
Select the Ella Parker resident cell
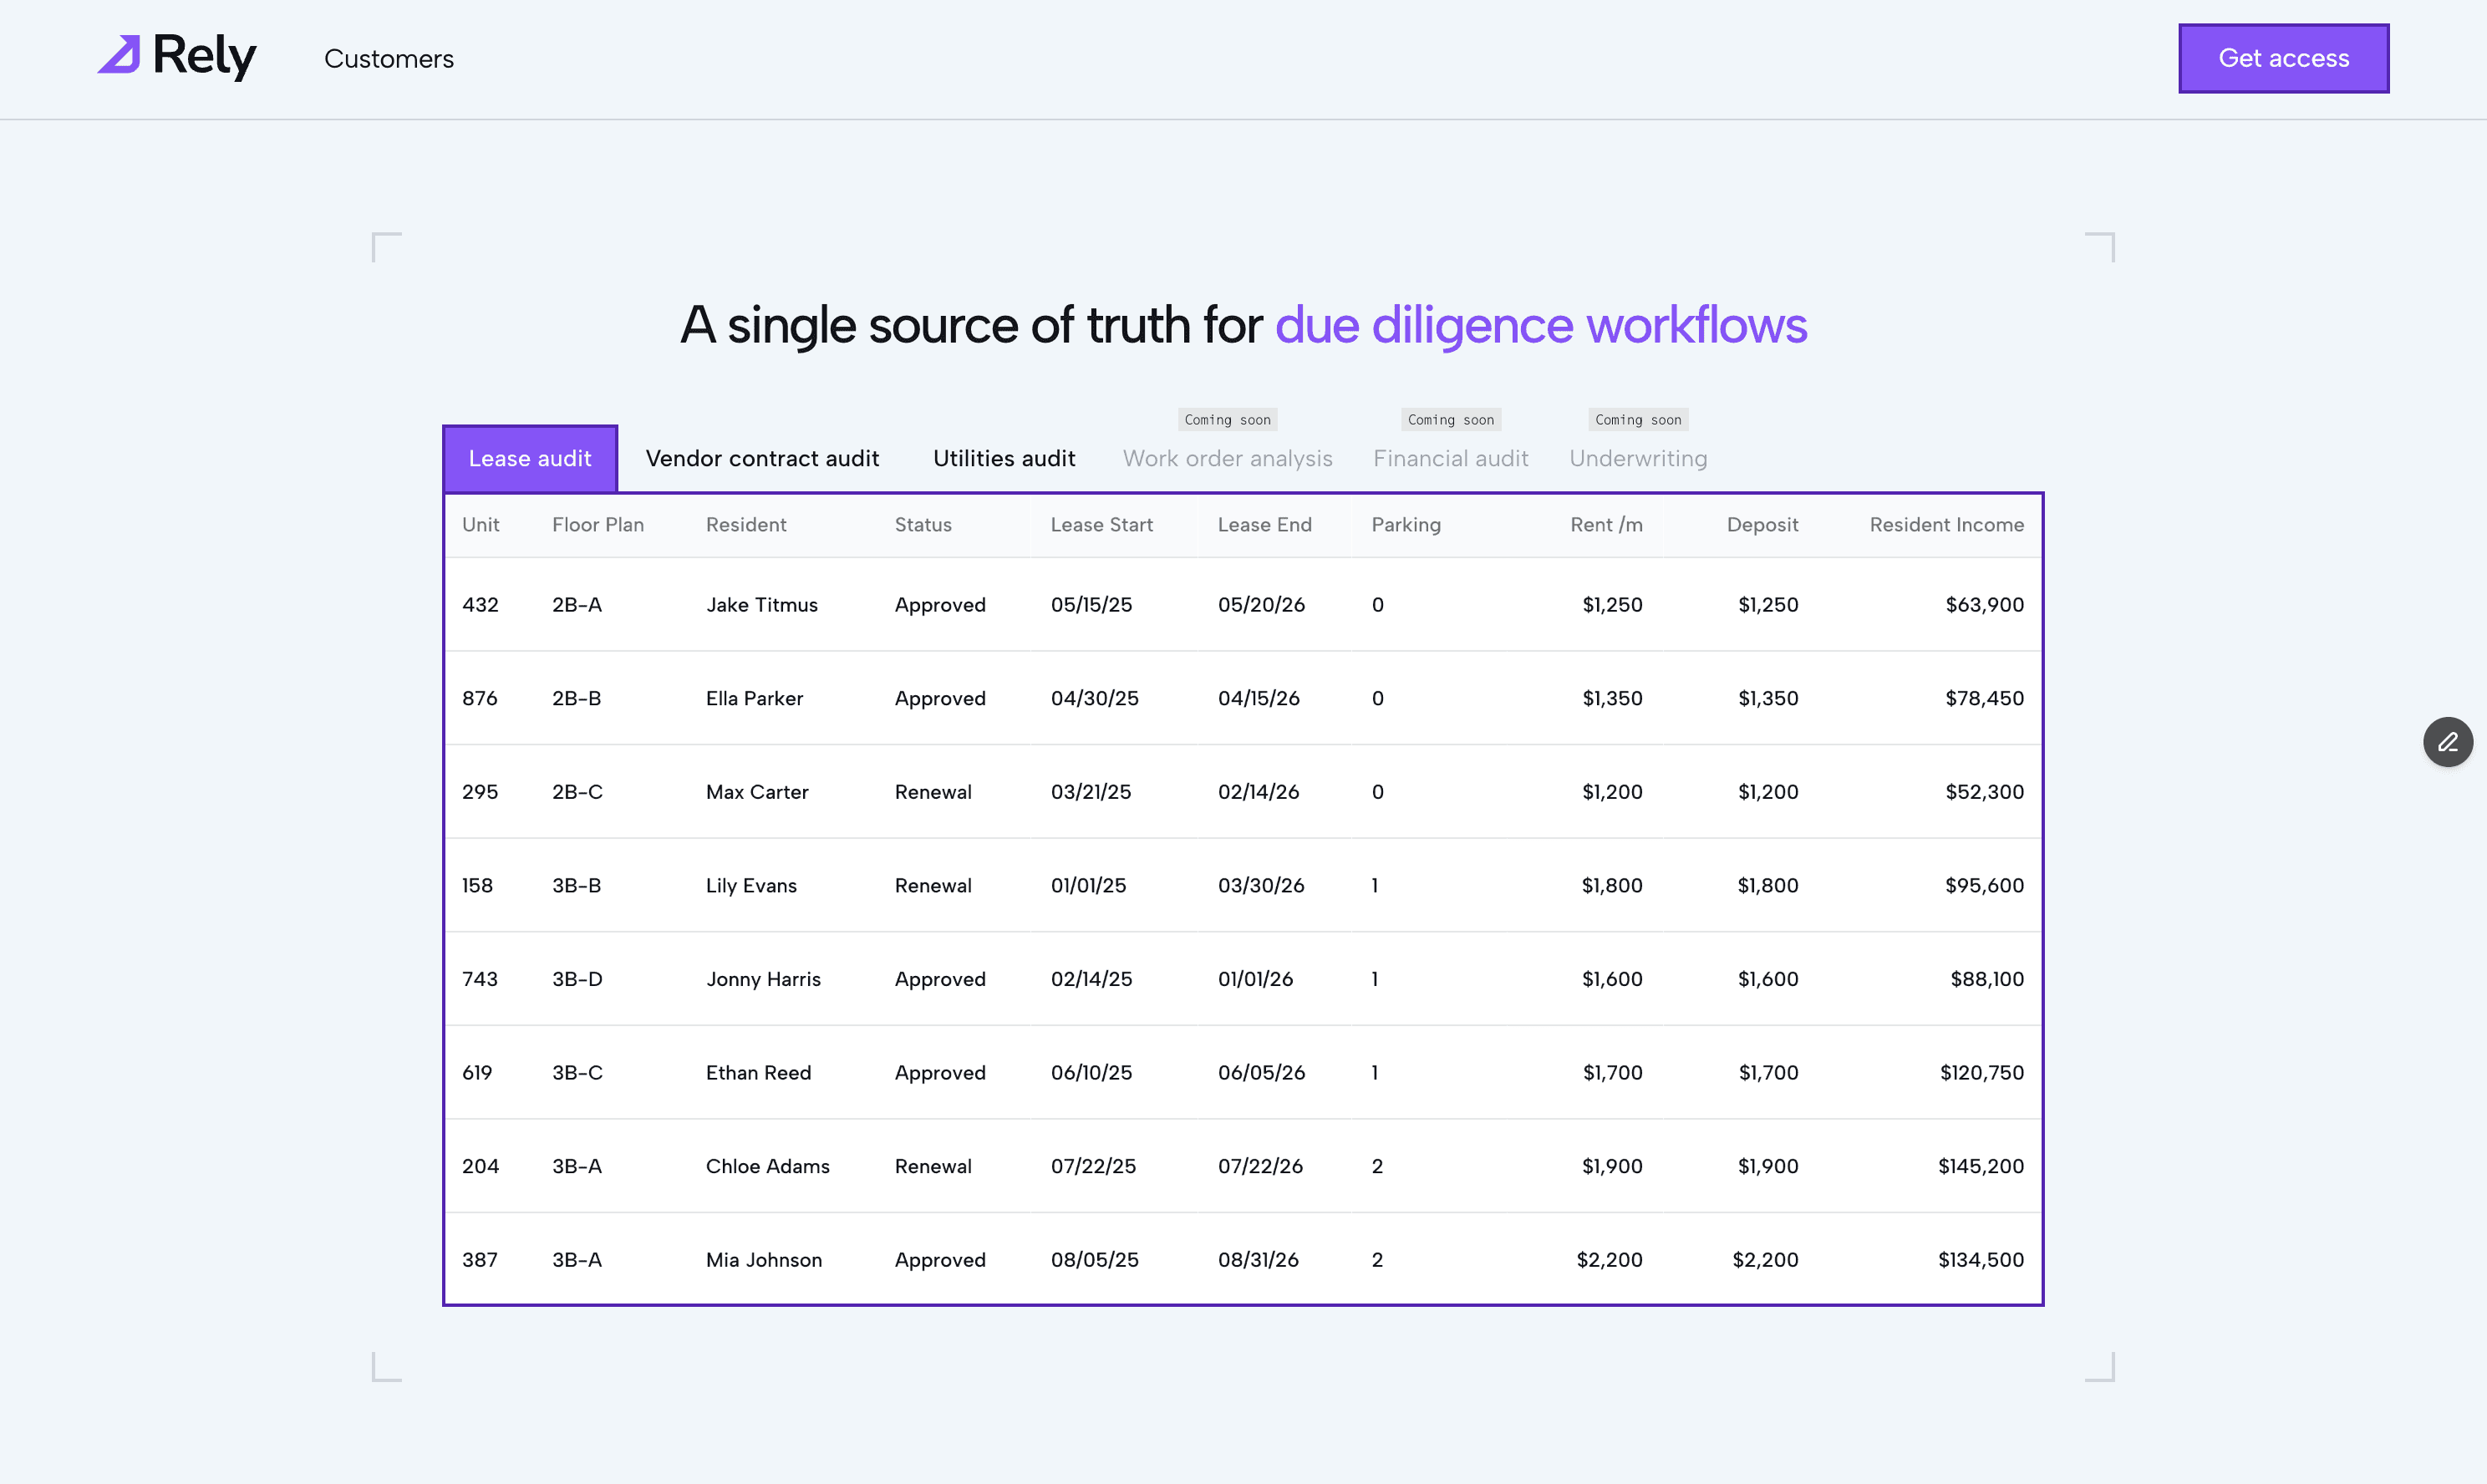point(754,699)
